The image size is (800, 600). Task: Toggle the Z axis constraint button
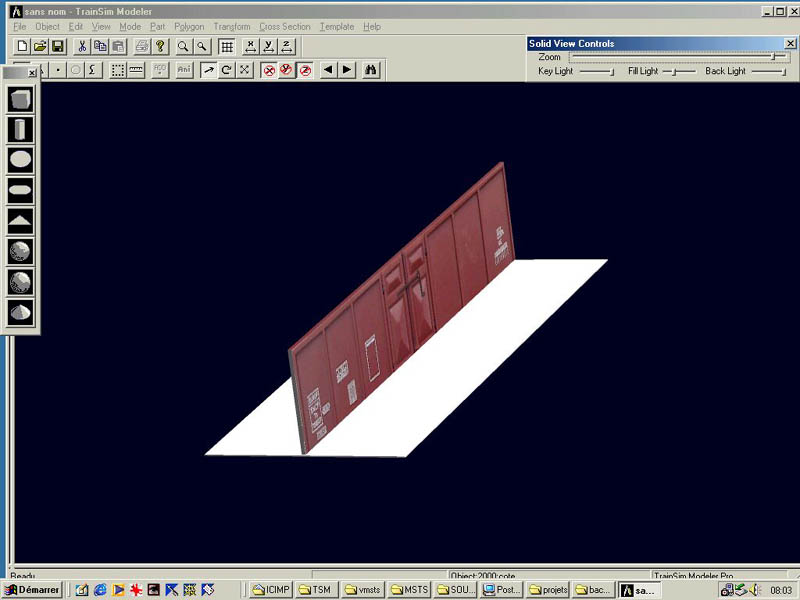pos(287,47)
